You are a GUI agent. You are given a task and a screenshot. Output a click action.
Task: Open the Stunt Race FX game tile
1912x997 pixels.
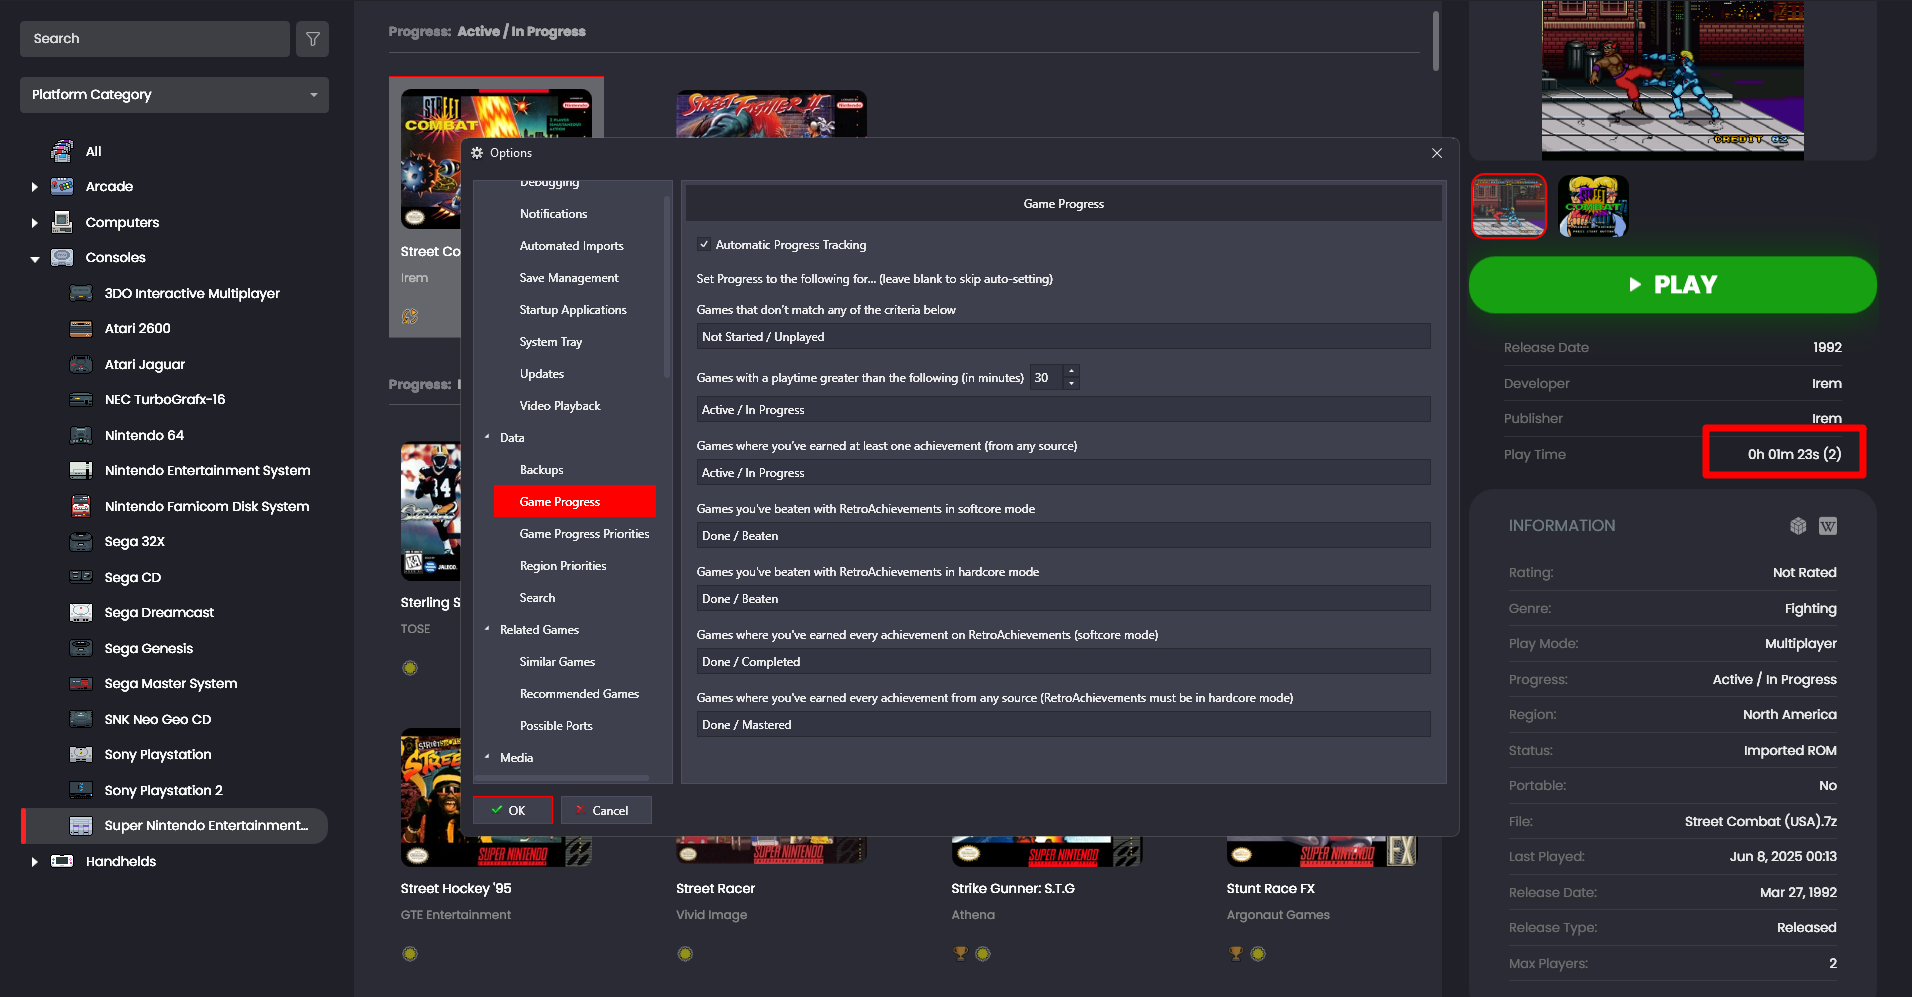[1321, 848]
